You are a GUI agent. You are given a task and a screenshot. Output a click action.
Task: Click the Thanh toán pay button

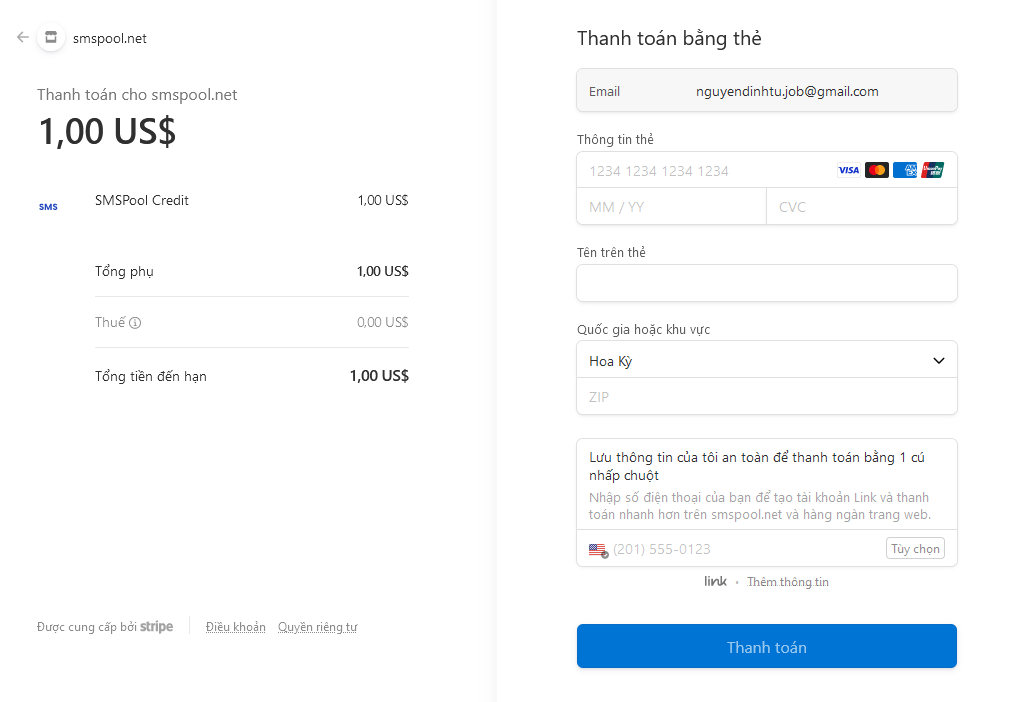[x=767, y=646]
